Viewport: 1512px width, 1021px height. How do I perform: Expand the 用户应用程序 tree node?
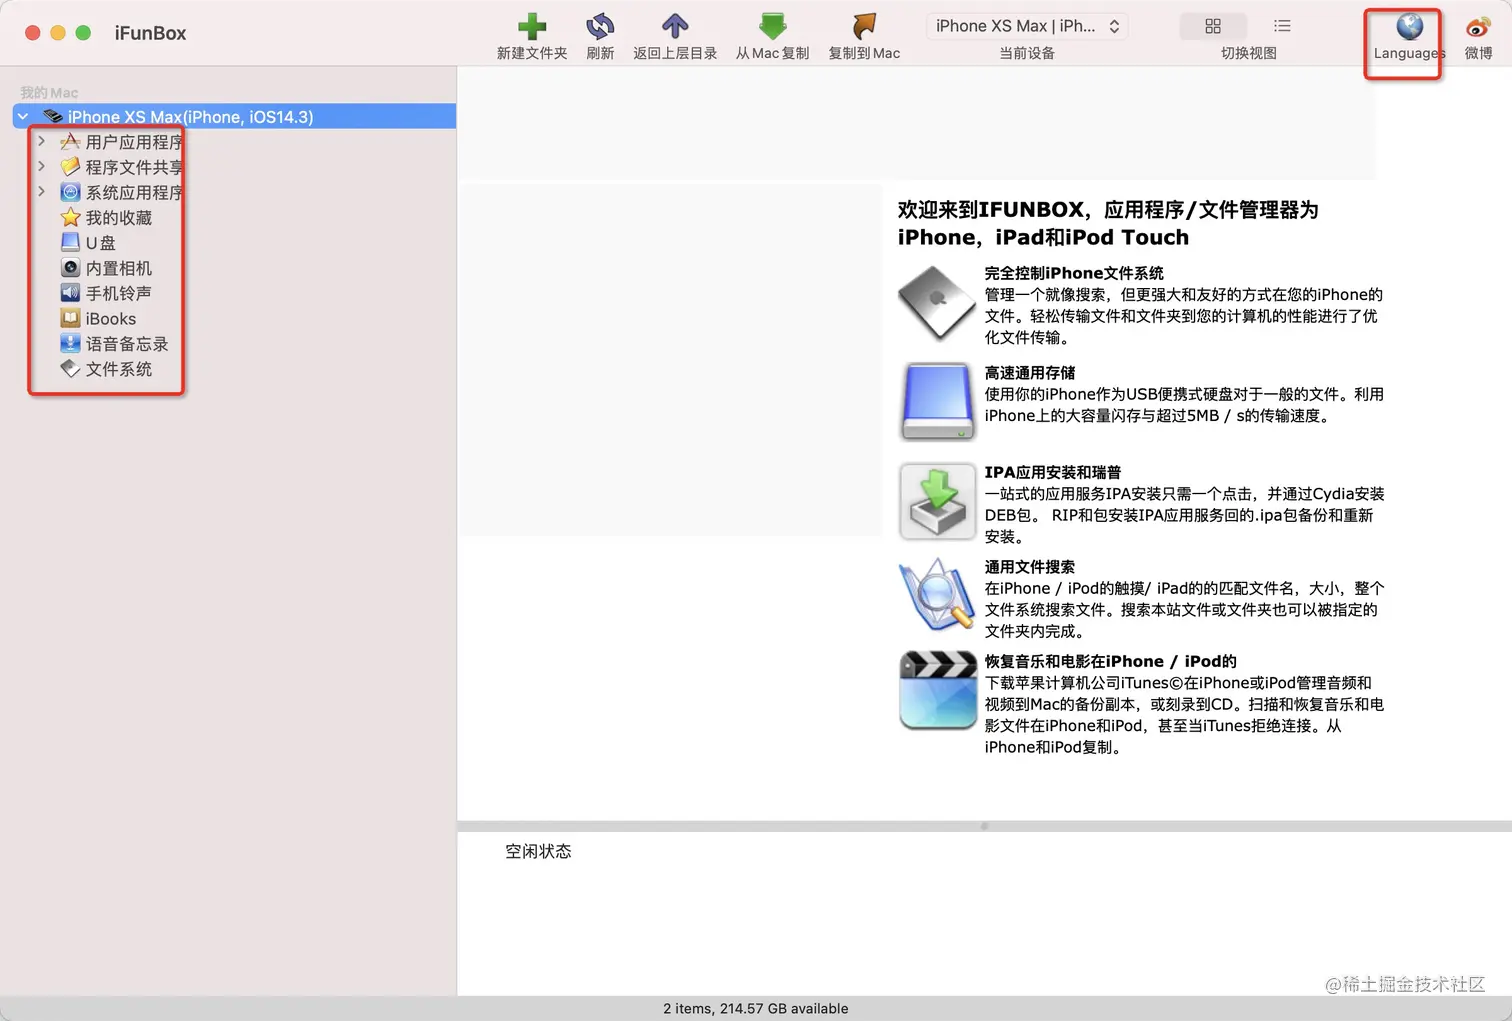click(x=41, y=142)
